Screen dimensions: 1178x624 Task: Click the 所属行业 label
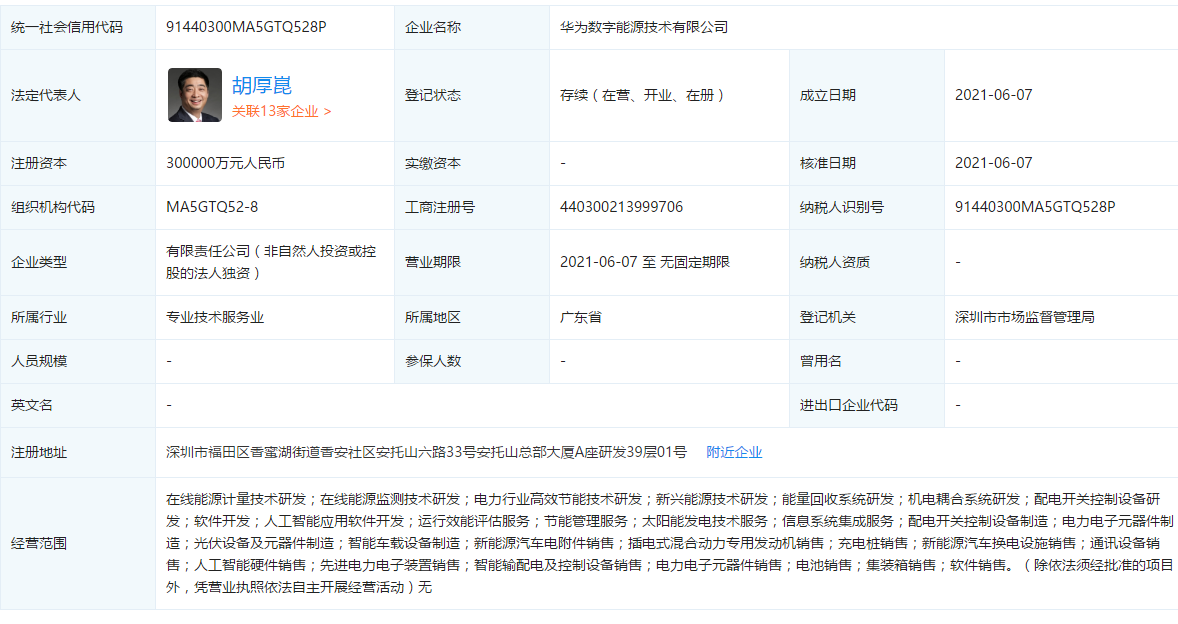click(39, 317)
